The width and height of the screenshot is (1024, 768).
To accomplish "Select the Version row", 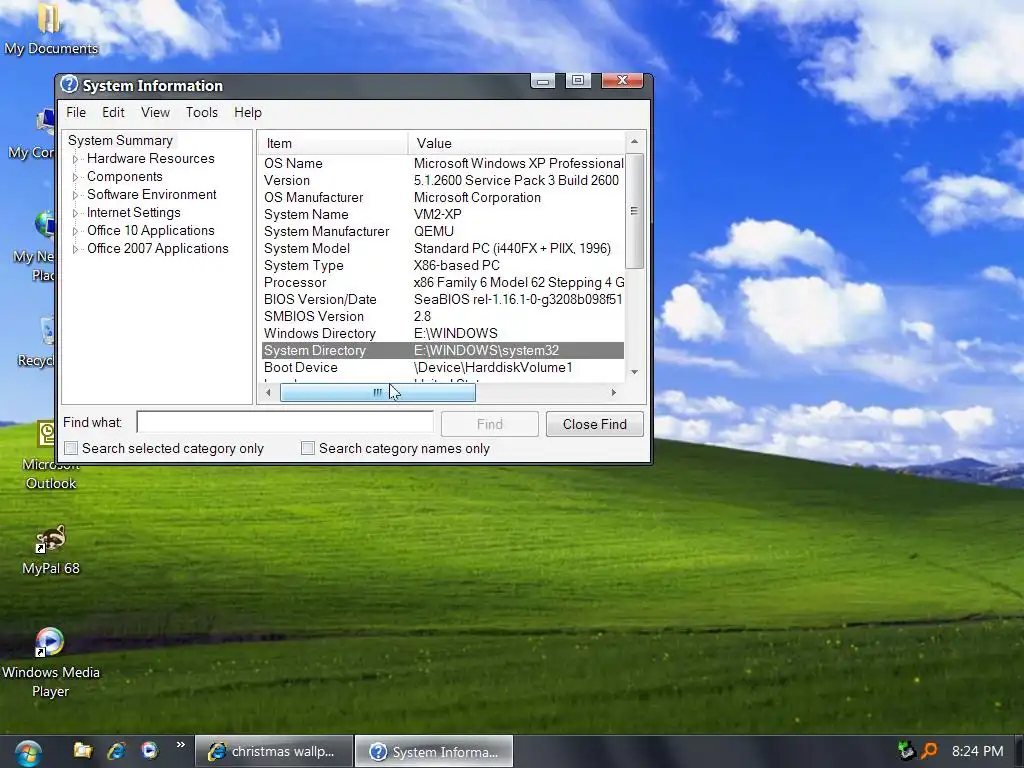I will click(443, 180).
